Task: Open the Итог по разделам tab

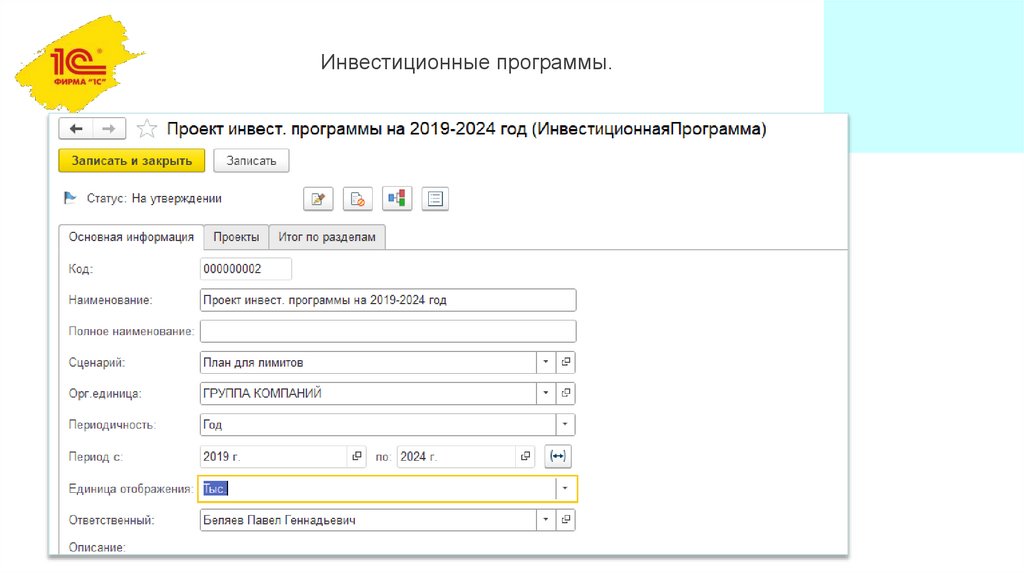Action: (x=327, y=237)
